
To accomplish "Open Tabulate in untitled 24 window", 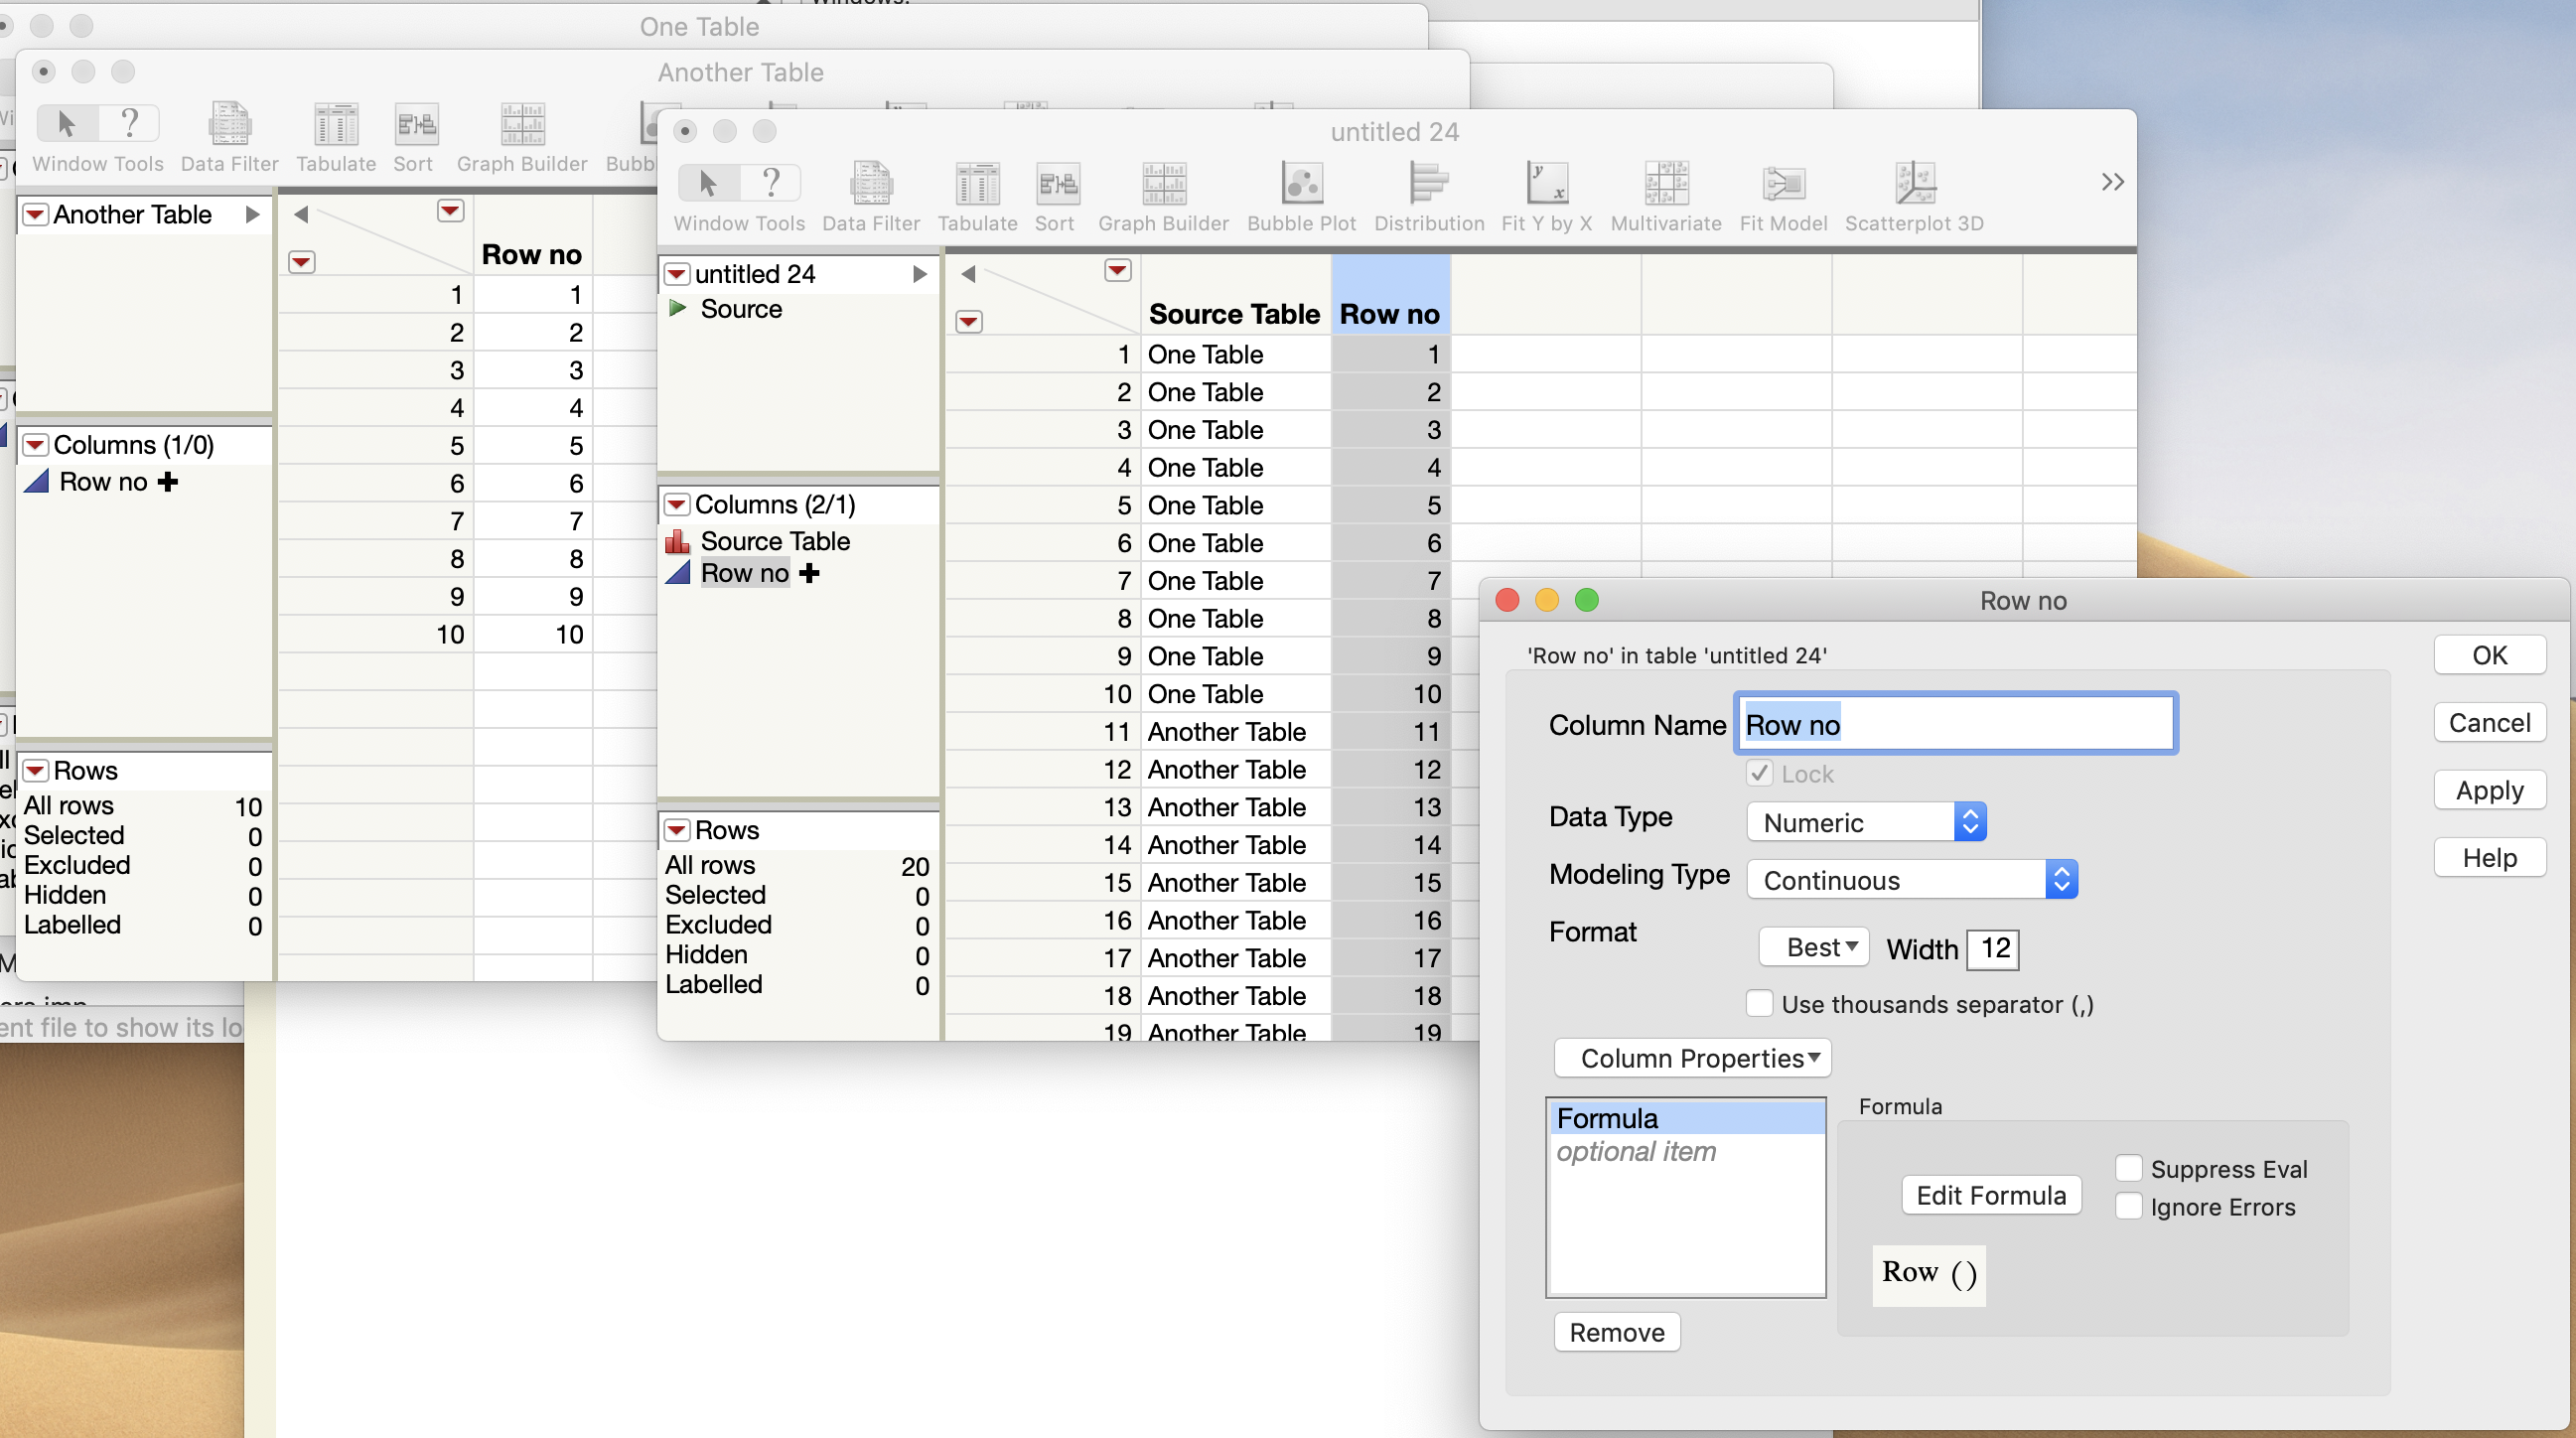I will pyautogui.click(x=977, y=185).
